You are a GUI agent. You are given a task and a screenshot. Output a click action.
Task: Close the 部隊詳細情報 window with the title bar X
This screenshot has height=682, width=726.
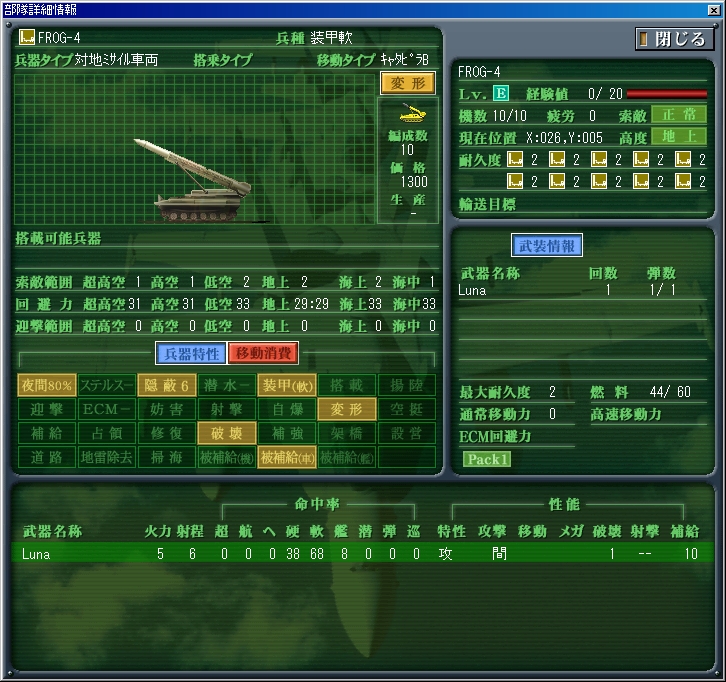click(713, 10)
